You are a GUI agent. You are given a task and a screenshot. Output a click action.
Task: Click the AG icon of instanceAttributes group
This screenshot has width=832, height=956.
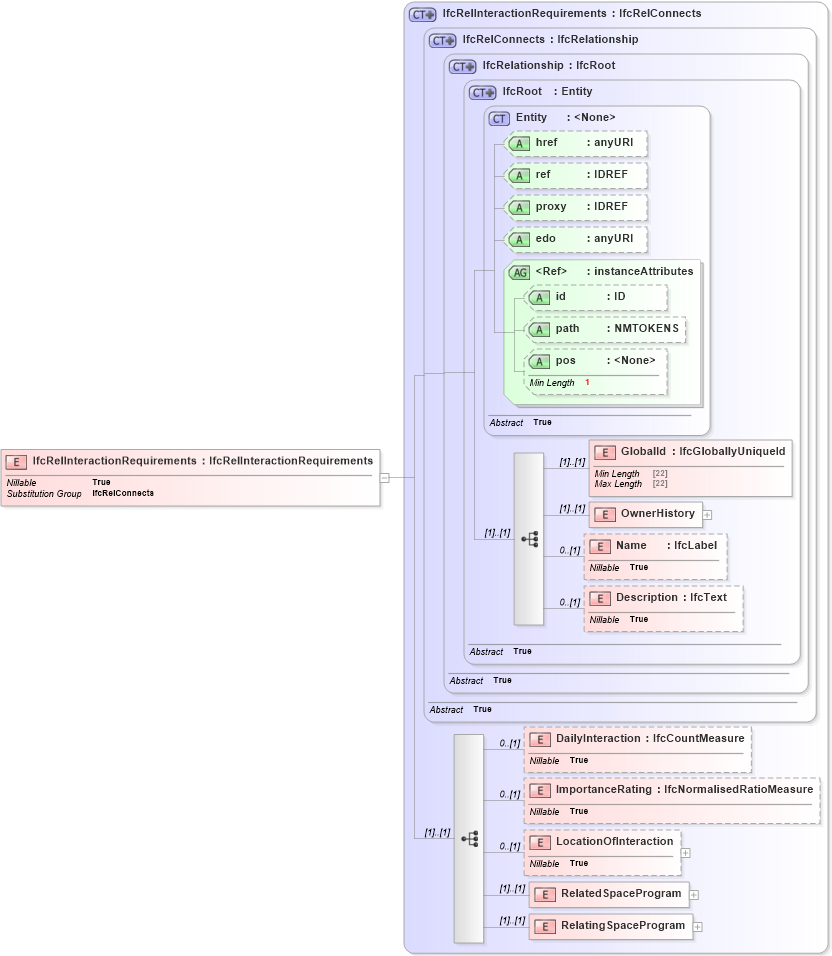[x=519, y=271]
